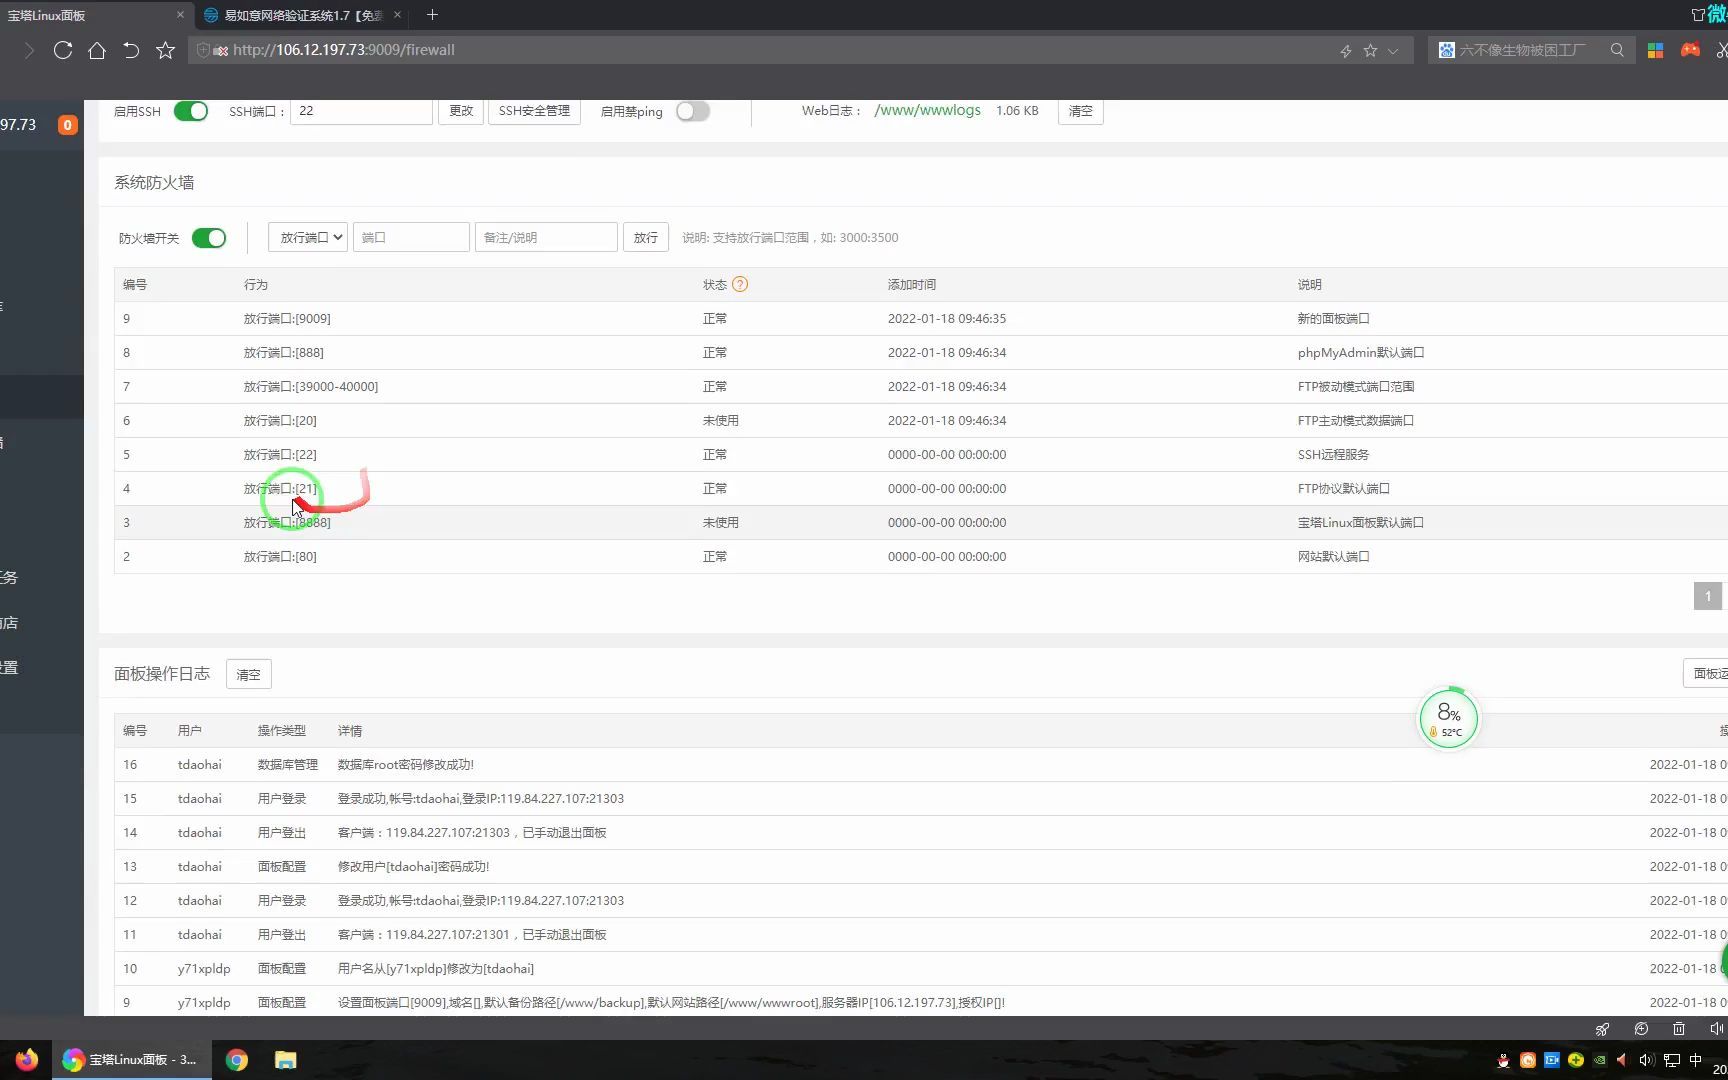
Task: Click 清空 beside 面板操作日志
Action: (248, 674)
